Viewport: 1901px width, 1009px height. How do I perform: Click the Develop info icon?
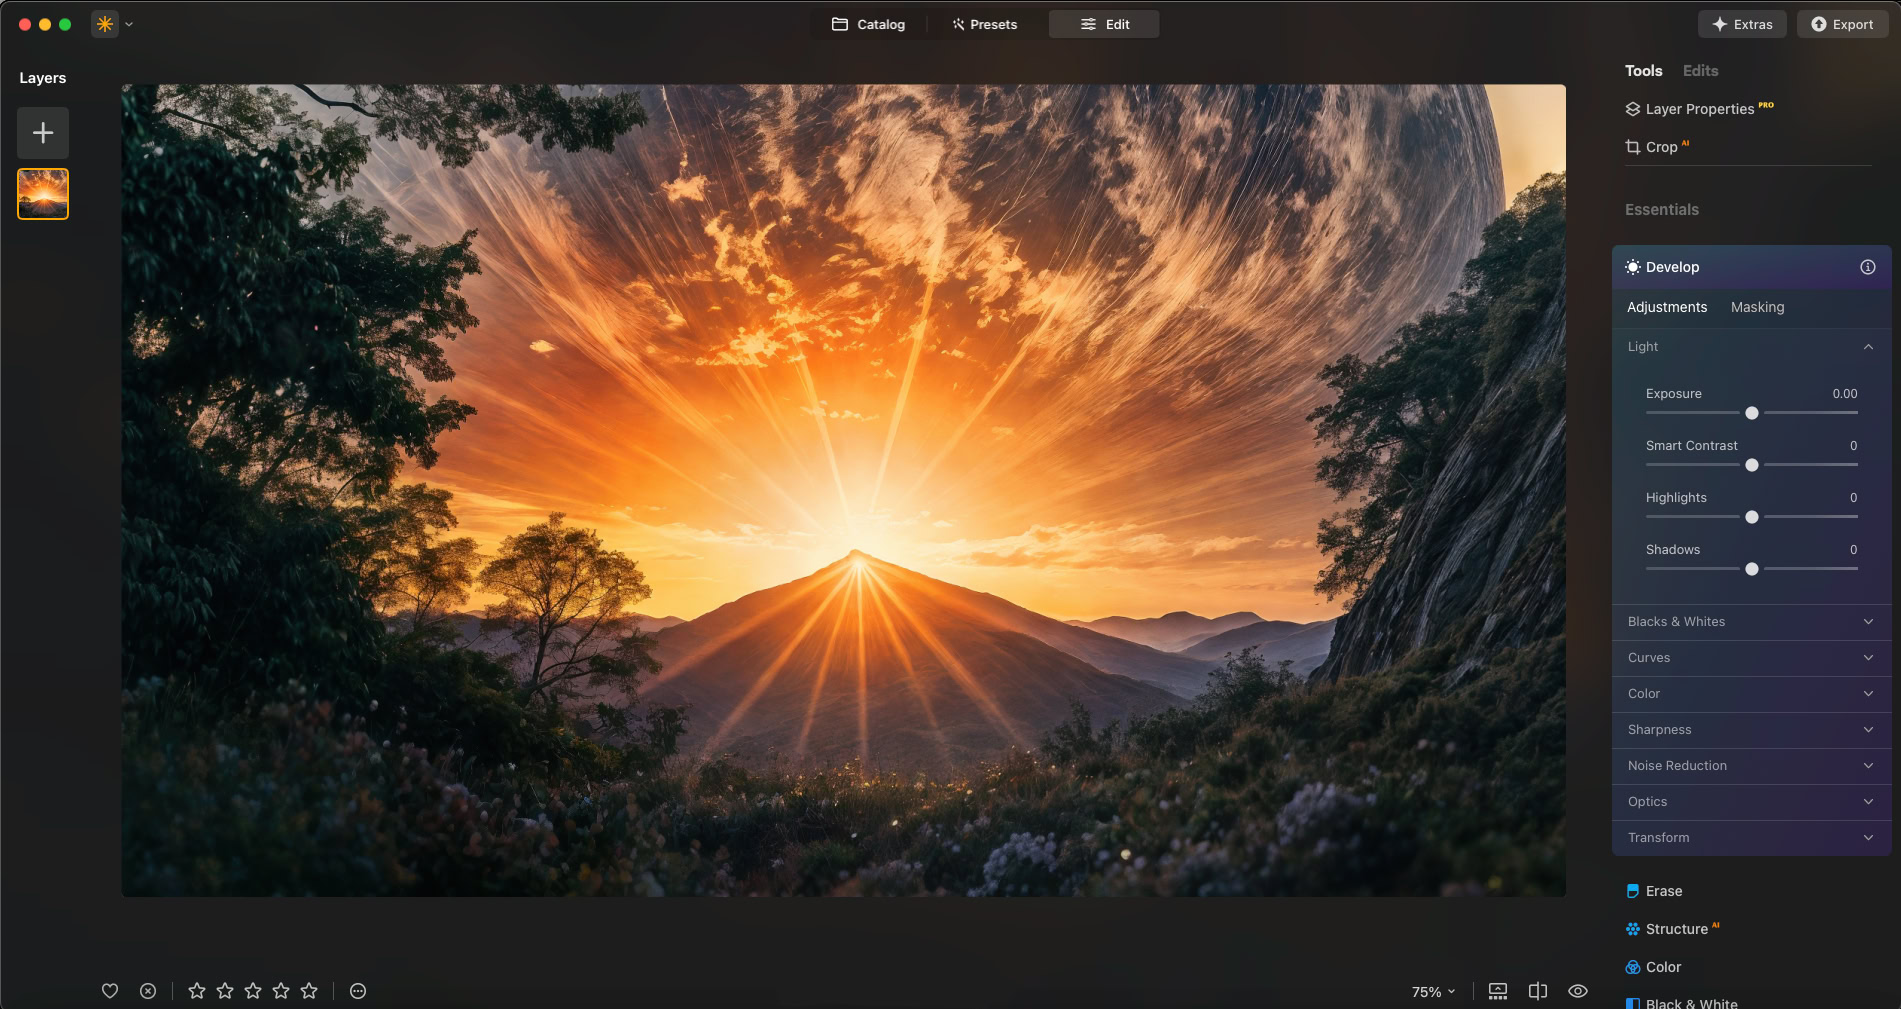click(1867, 267)
